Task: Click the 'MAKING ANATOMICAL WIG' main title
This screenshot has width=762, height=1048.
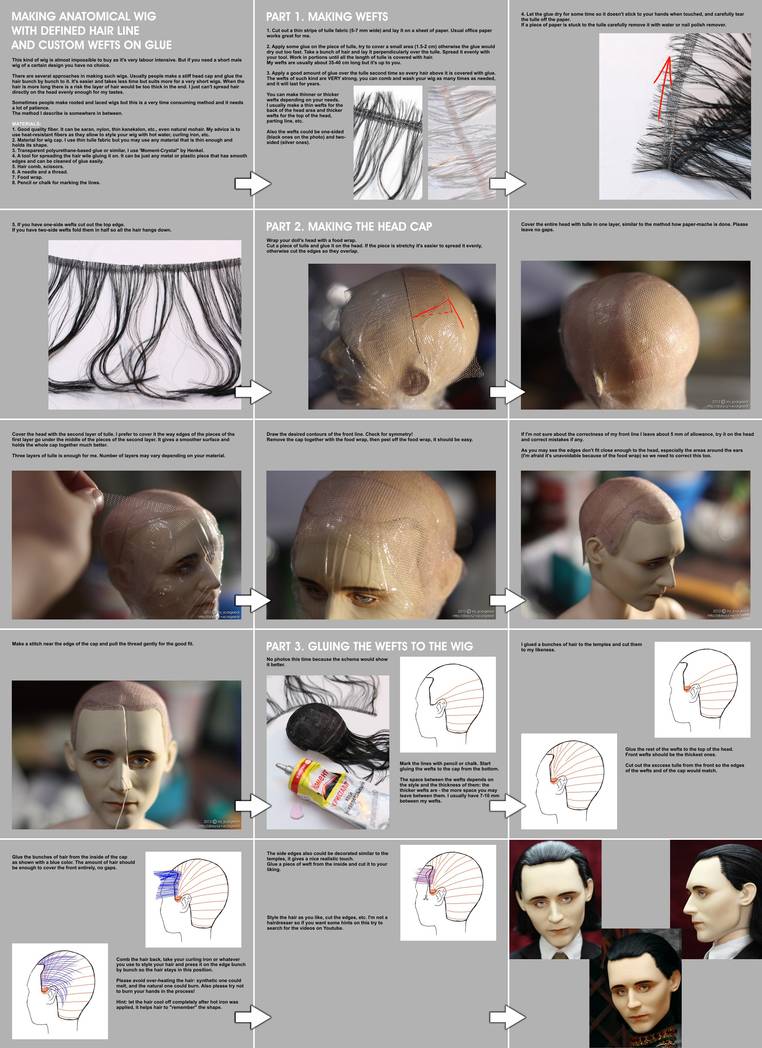Action: (x=84, y=15)
